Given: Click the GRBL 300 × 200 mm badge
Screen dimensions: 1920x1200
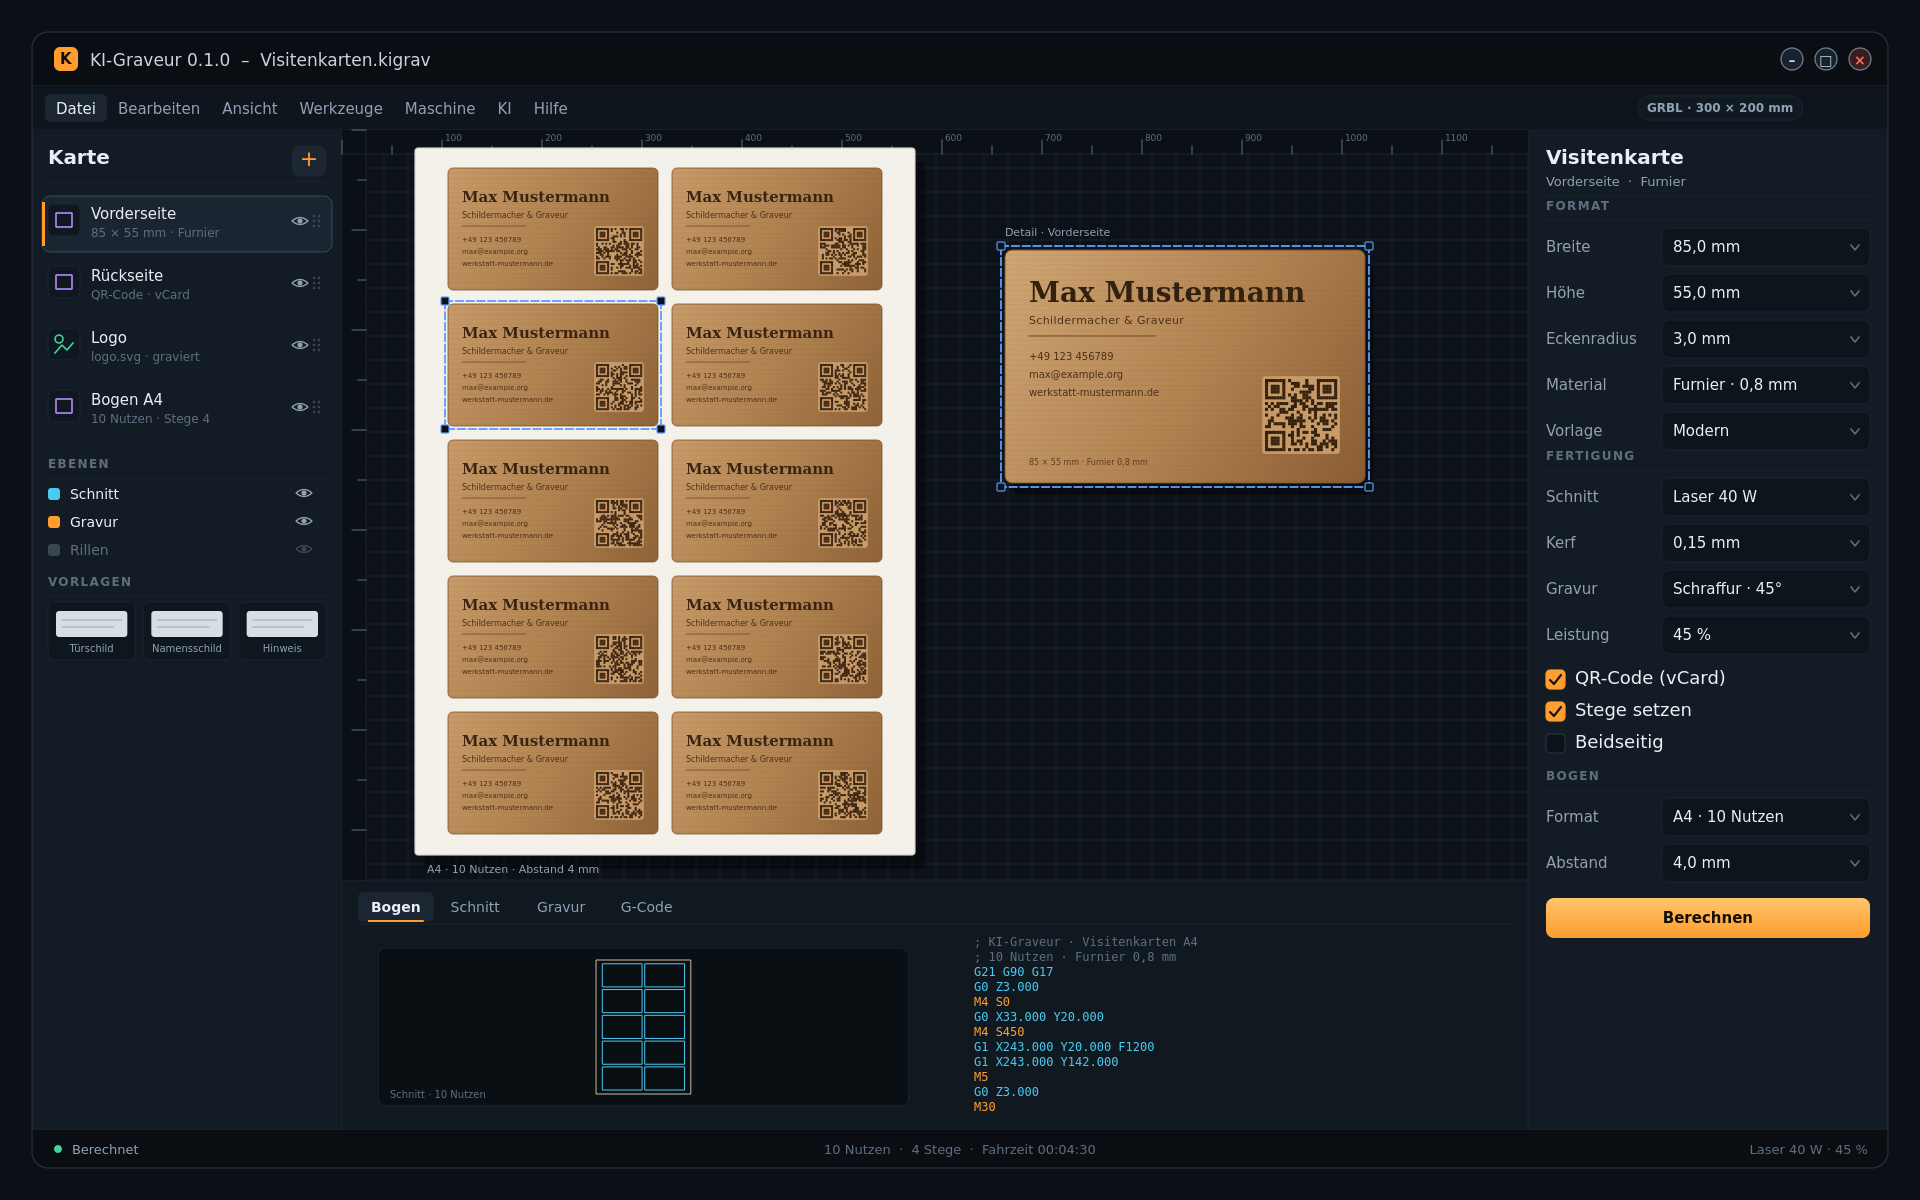Looking at the screenshot, I should click(x=1719, y=108).
